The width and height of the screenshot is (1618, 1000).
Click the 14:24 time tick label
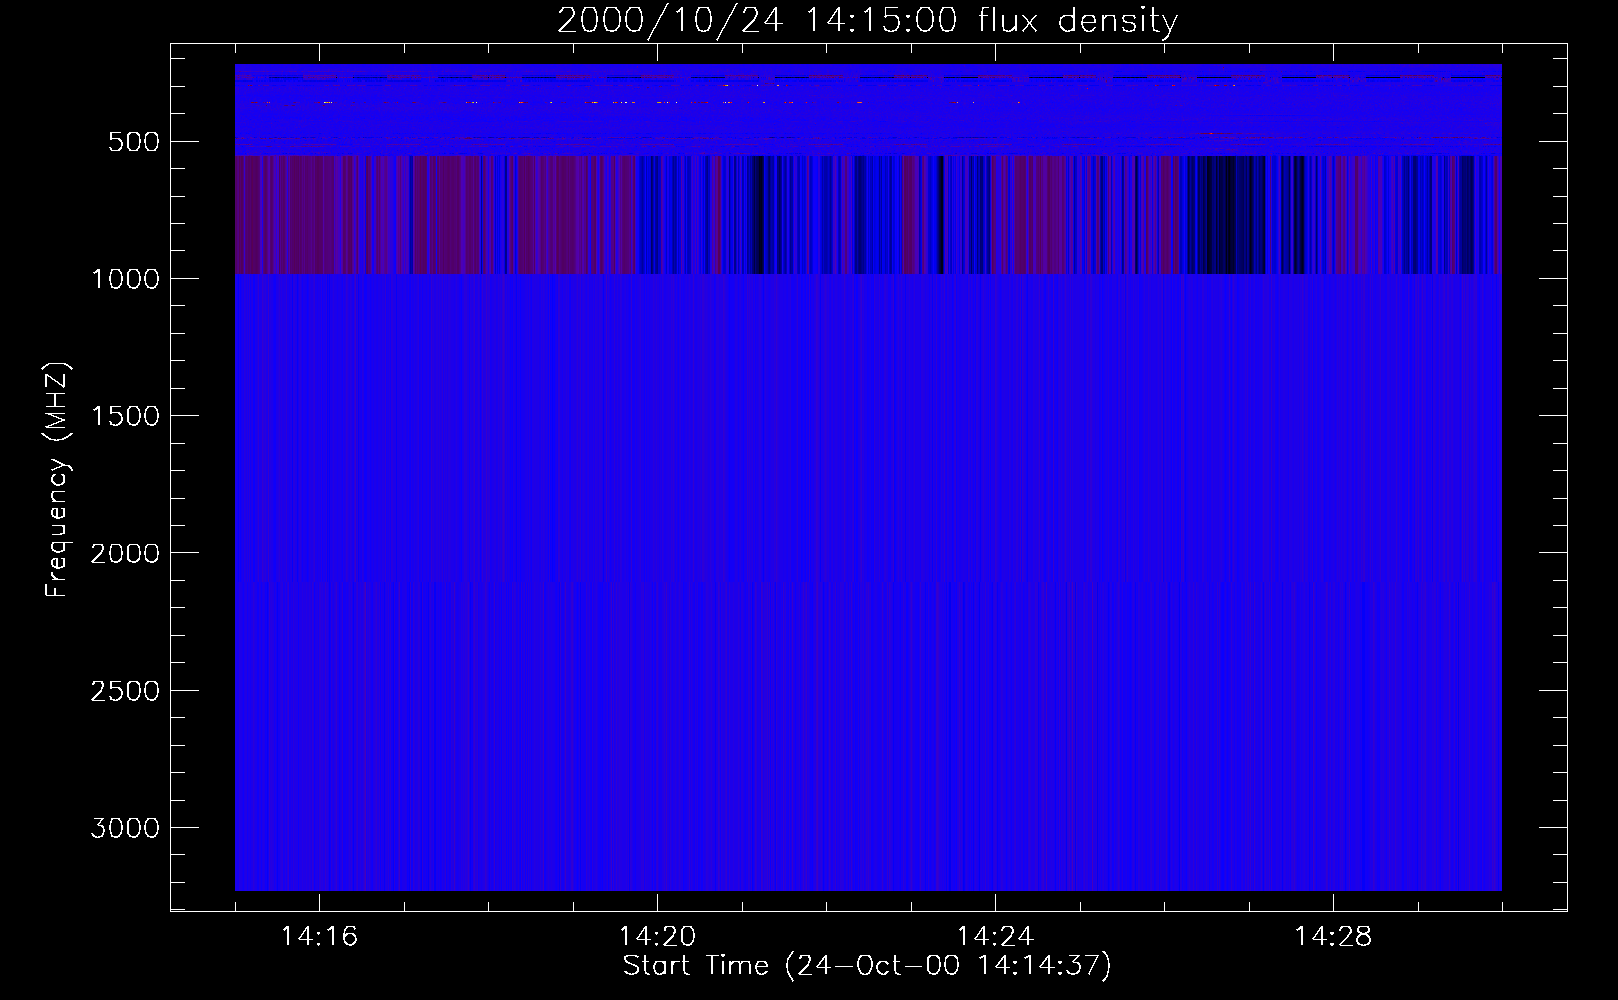(x=995, y=936)
